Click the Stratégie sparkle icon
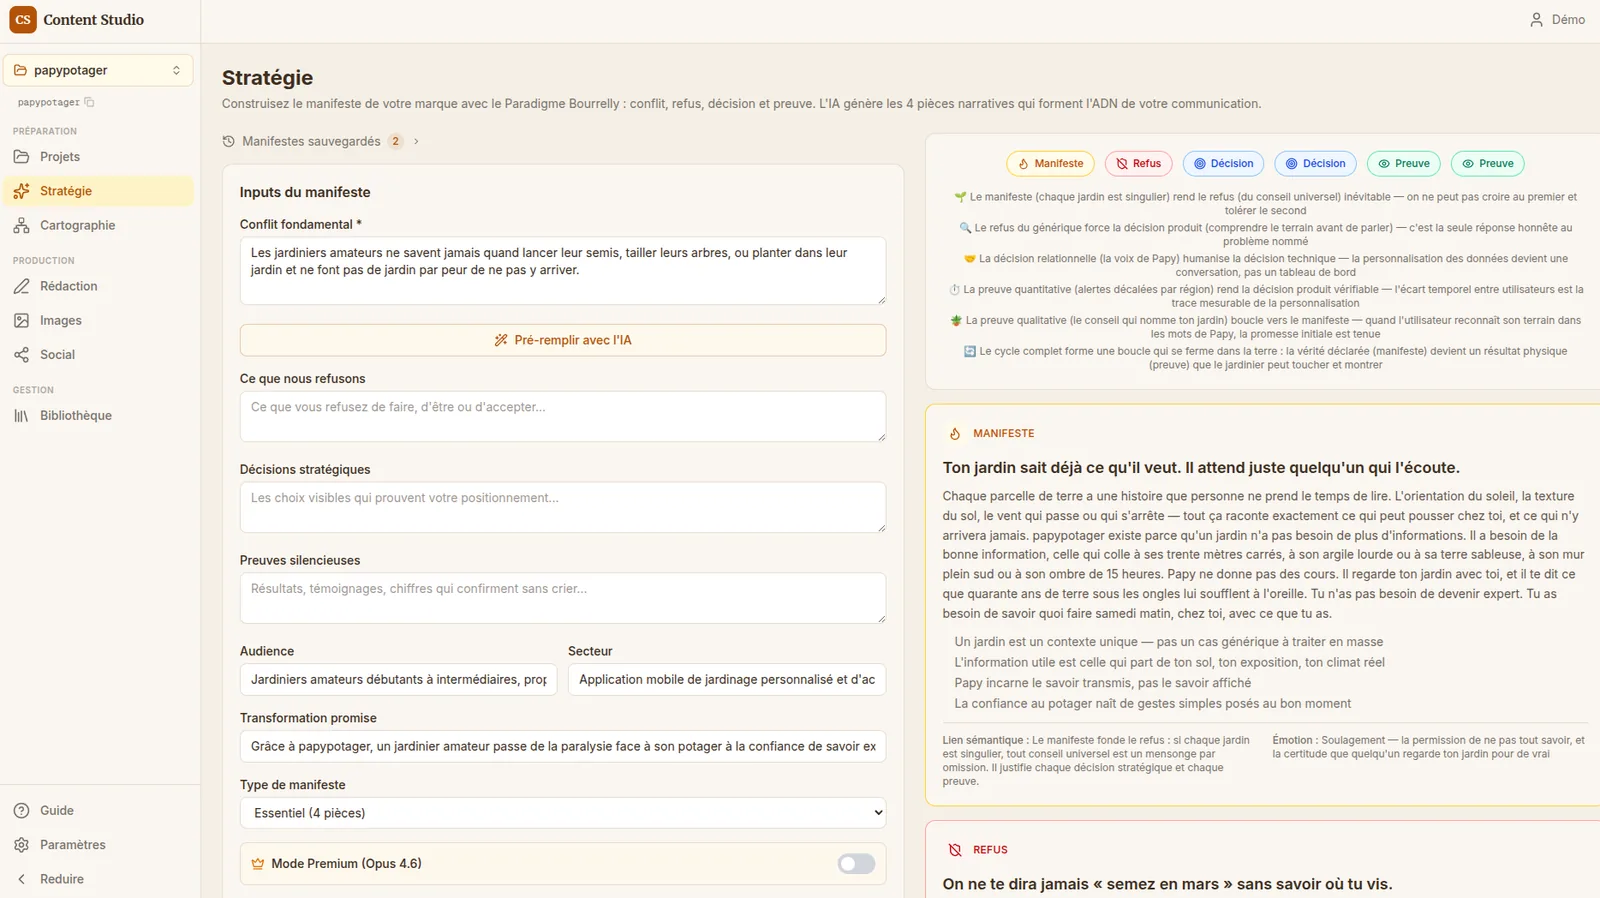The width and height of the screenshot is (1600, 898). (x=21, y=191)
